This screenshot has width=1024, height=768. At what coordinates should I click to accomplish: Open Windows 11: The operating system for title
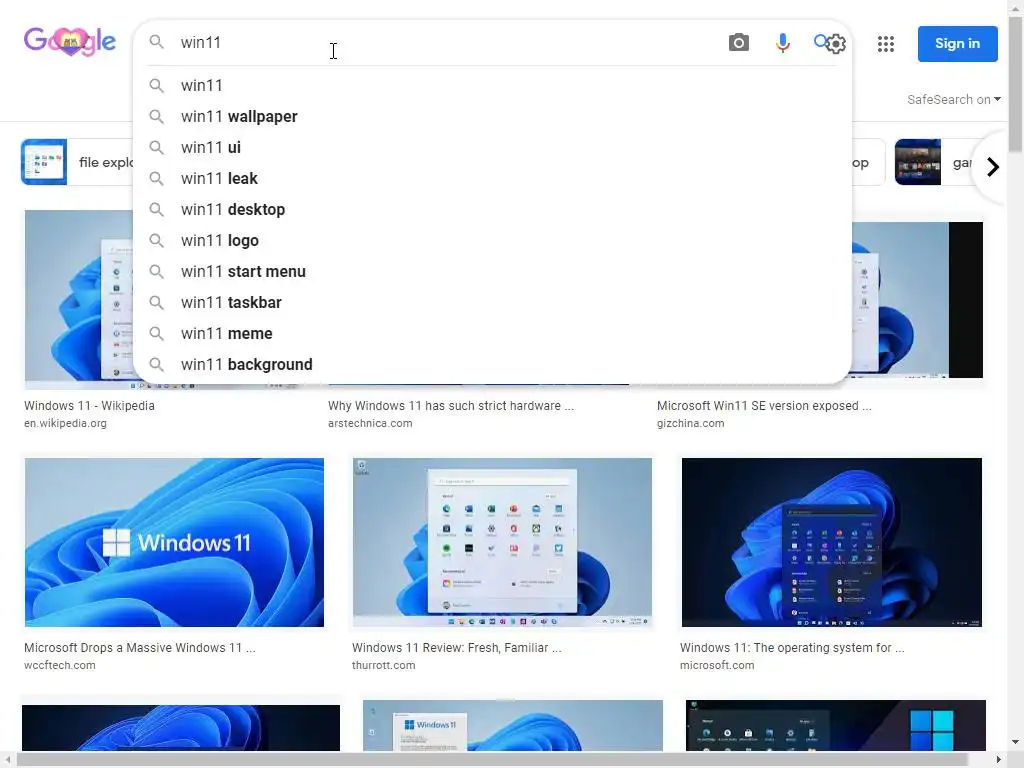[792, 648]
